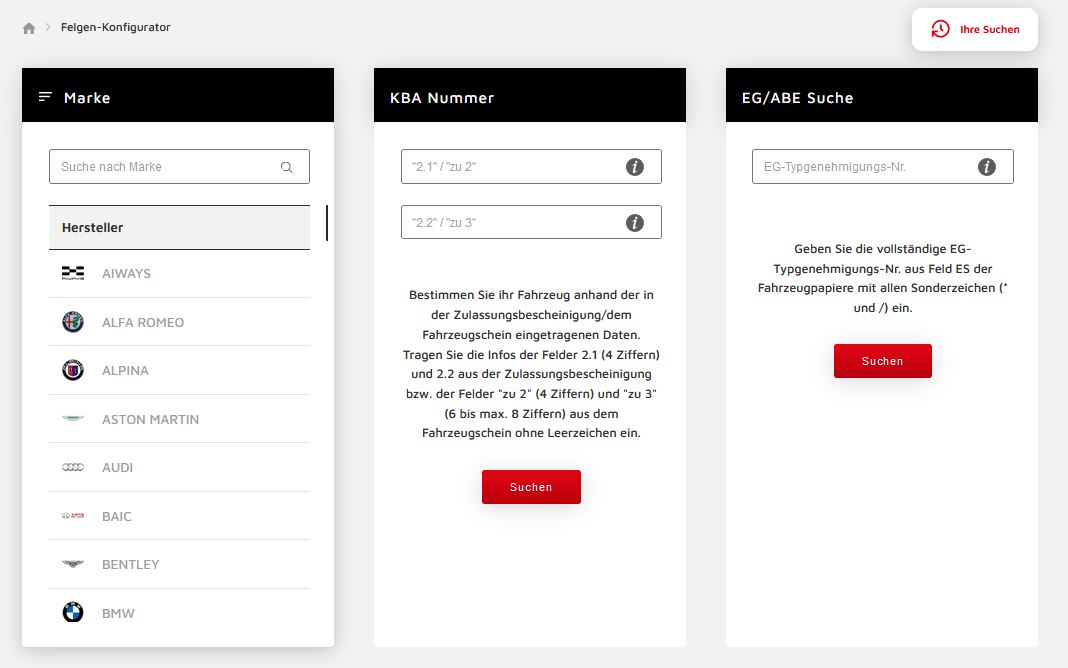Screen dimensions: 1068x668
Task: Select the Hersteller header row
Action: [x=179, y=227]
